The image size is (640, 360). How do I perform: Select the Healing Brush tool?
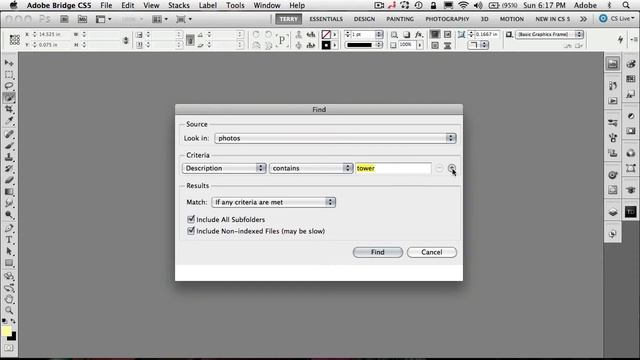tap(9, 134)
